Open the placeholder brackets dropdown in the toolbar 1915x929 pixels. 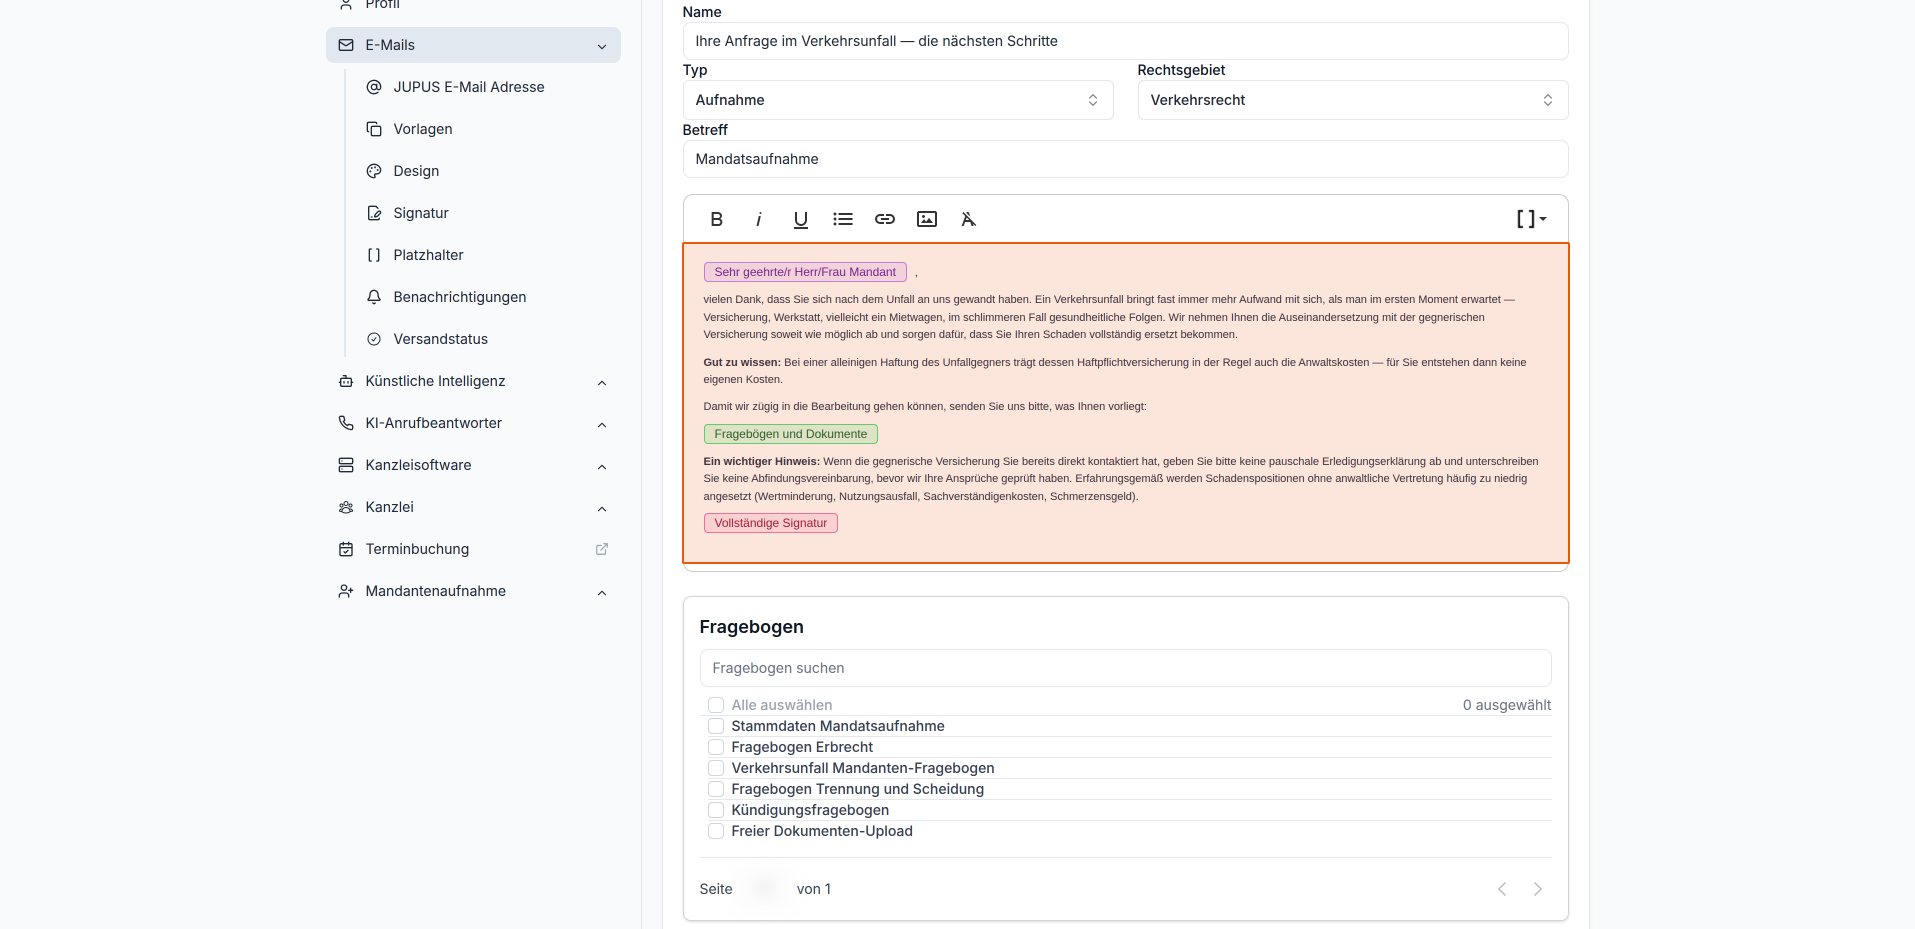pyautogui.click(x=1531, y=219)
